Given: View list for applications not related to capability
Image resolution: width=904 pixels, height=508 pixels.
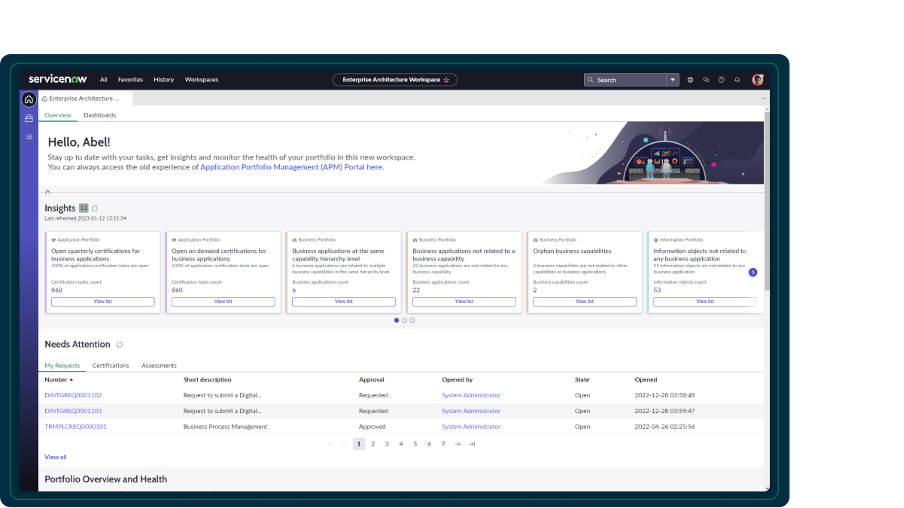Looking at the screenshot, I should [464, 302].
